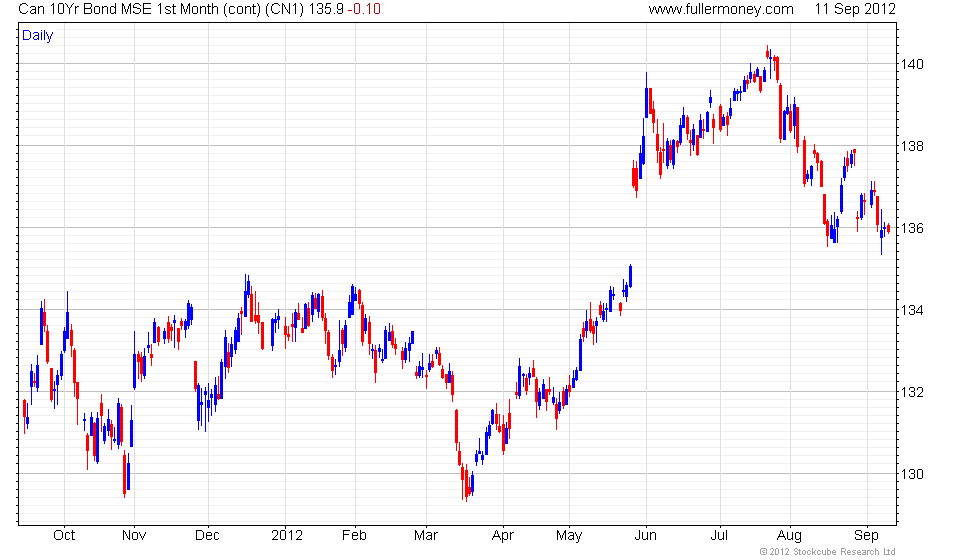Click the price change value '-0.10'
The image size is (980, 560).
pyautogui.click(x=364, y=9)
